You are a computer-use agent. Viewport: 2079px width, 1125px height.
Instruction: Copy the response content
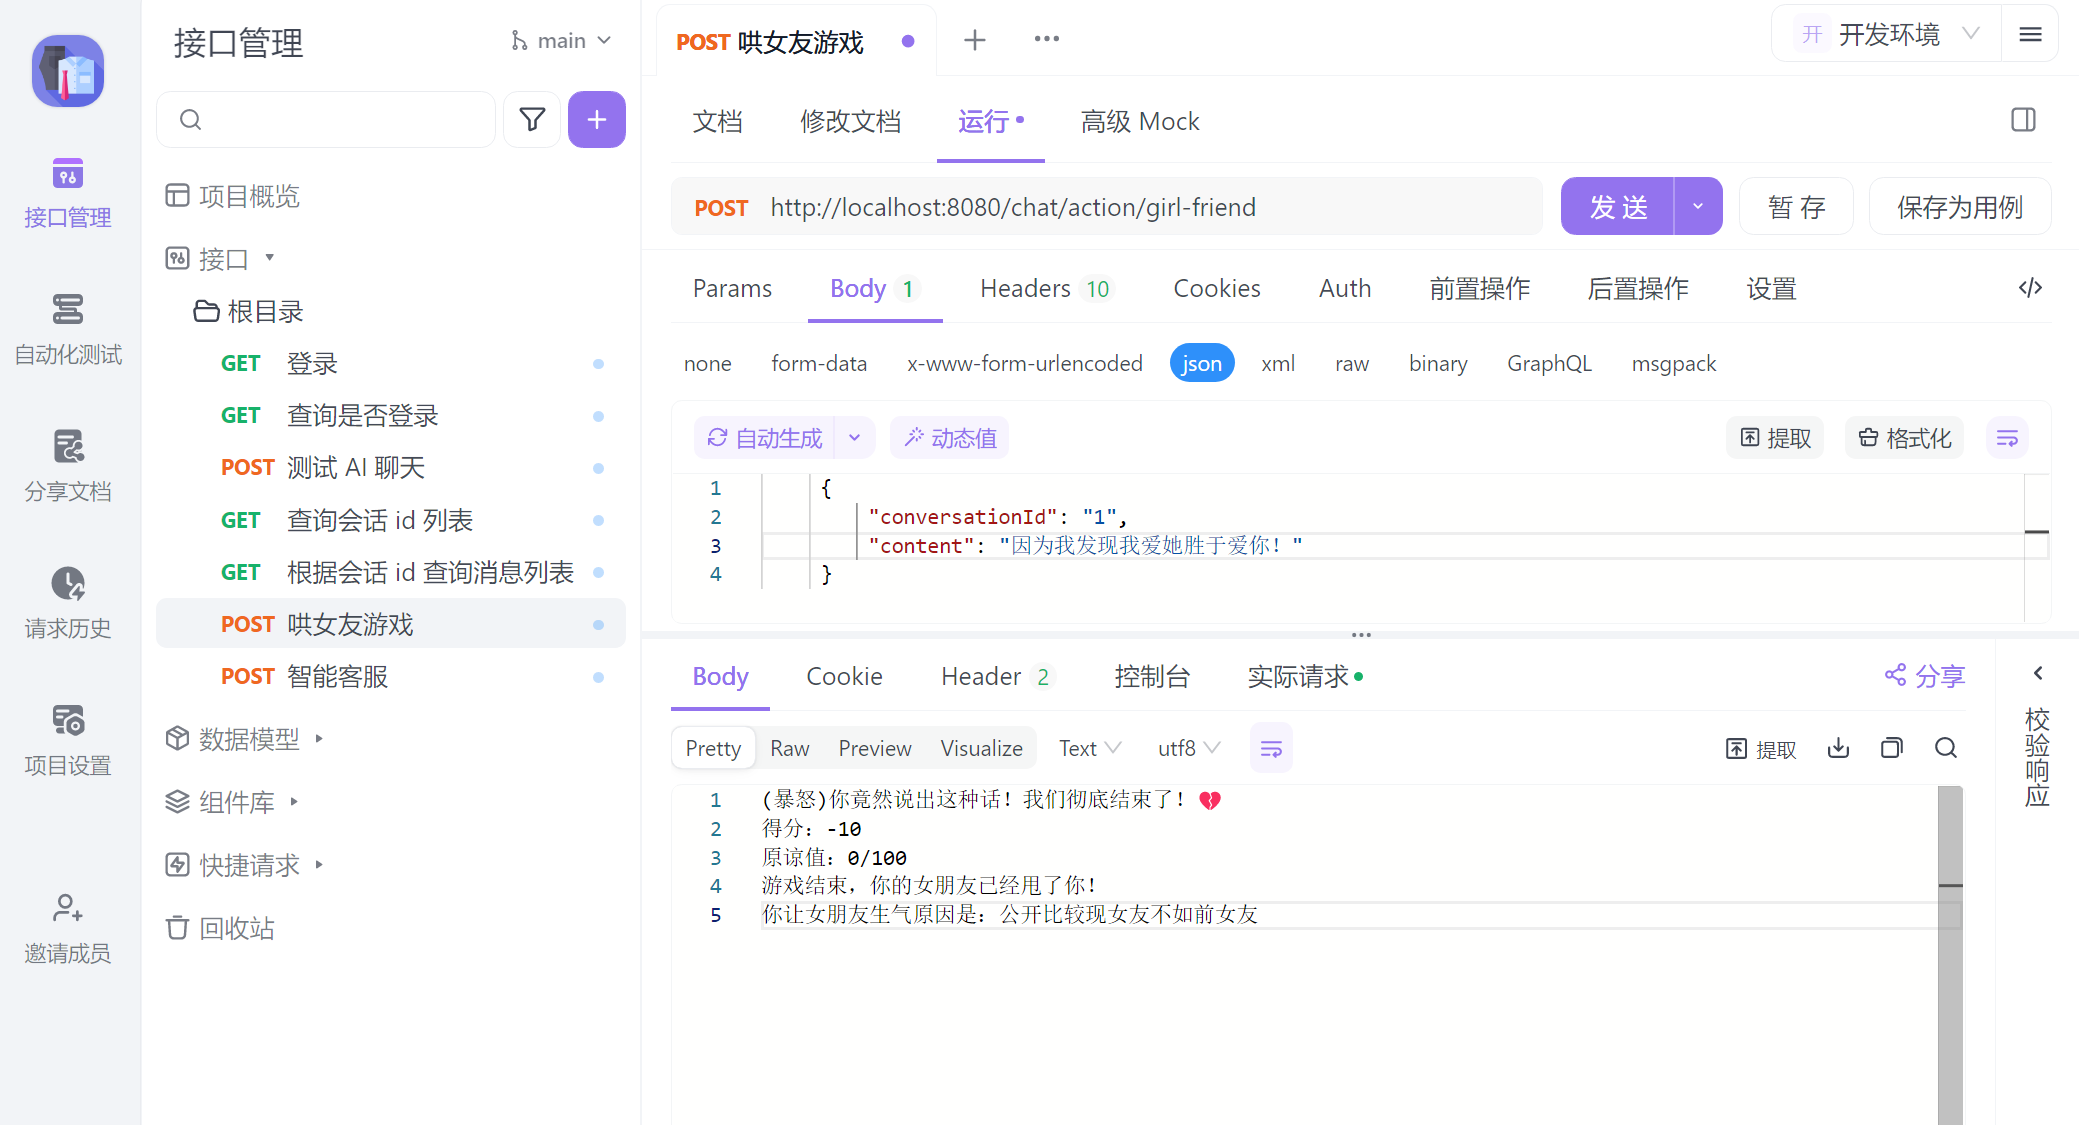tap(1891, 748)
